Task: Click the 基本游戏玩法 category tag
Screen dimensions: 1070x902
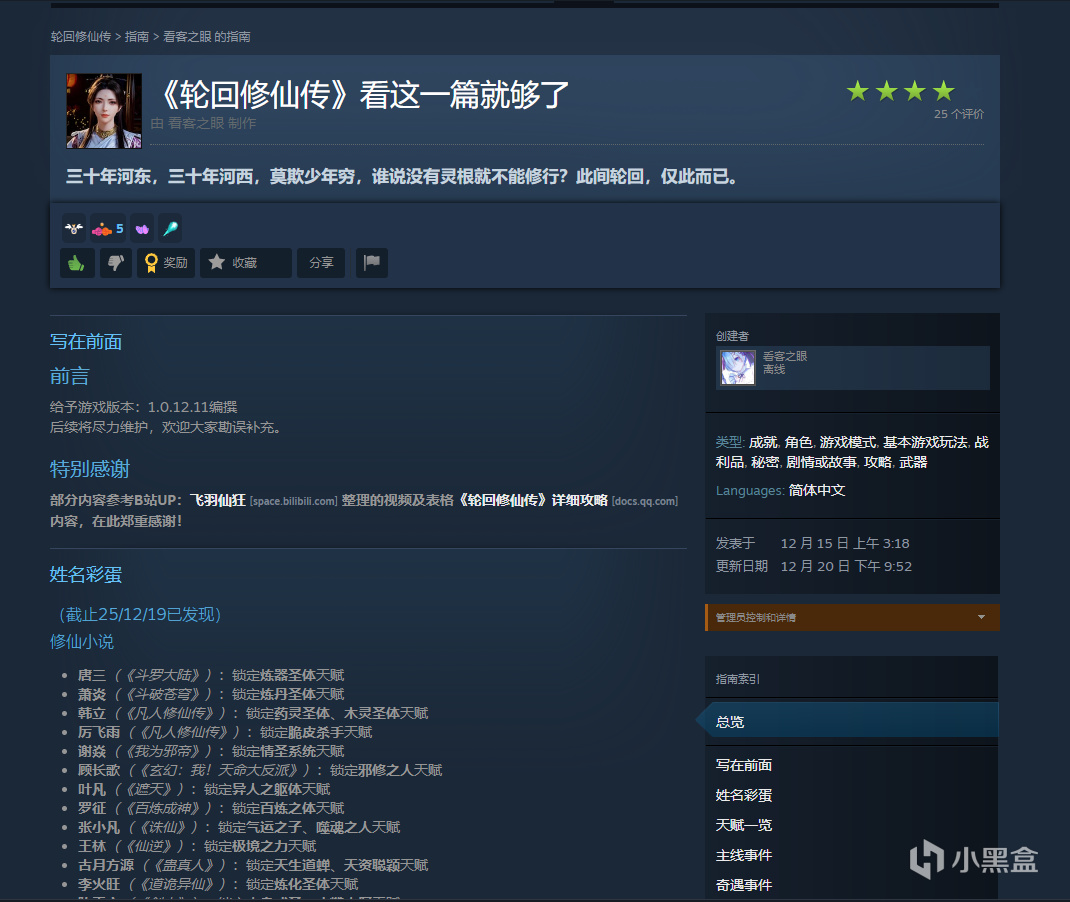Action: [925, 442]
